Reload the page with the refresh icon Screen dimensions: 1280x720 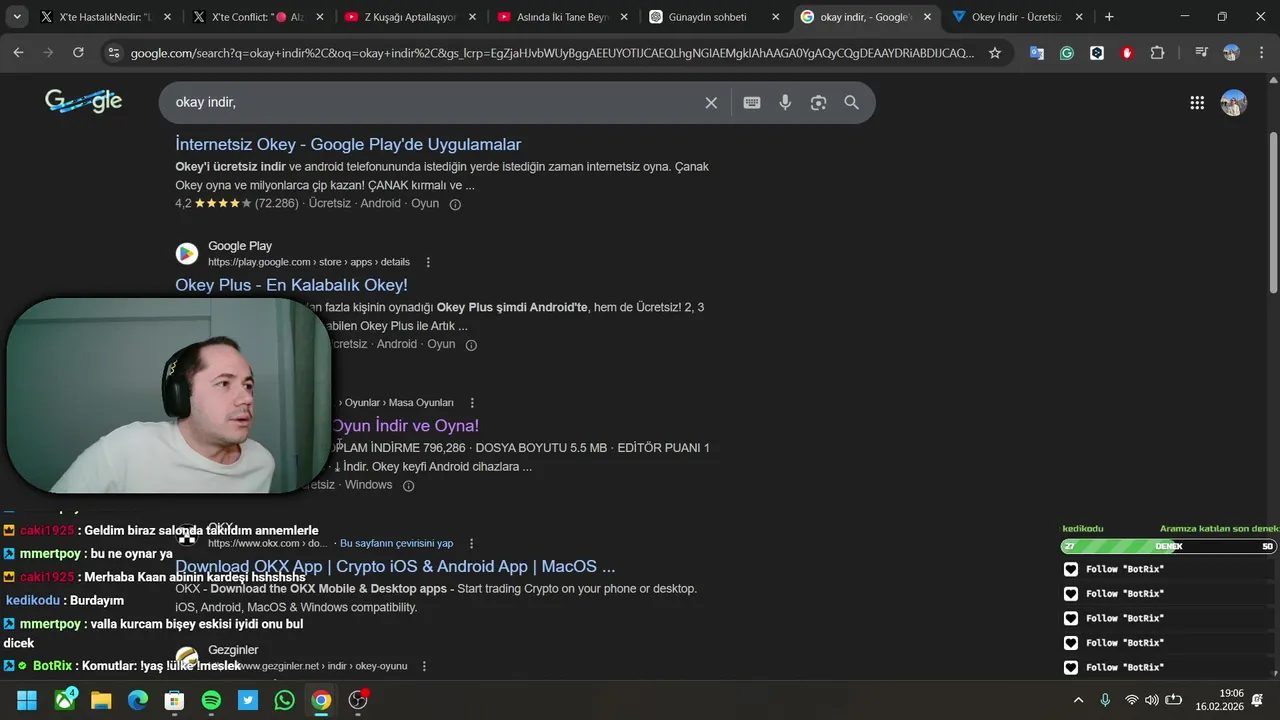tap(78, 53)
